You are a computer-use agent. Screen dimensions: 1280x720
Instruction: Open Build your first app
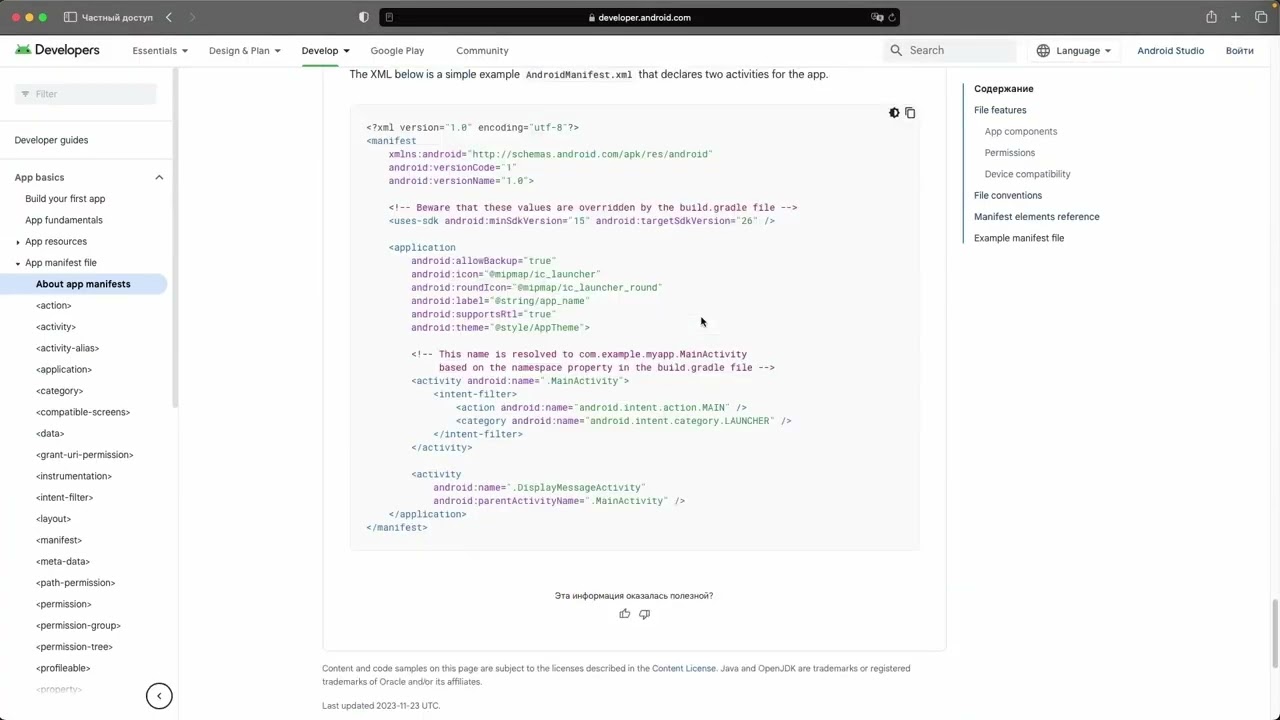coord(65,199)
